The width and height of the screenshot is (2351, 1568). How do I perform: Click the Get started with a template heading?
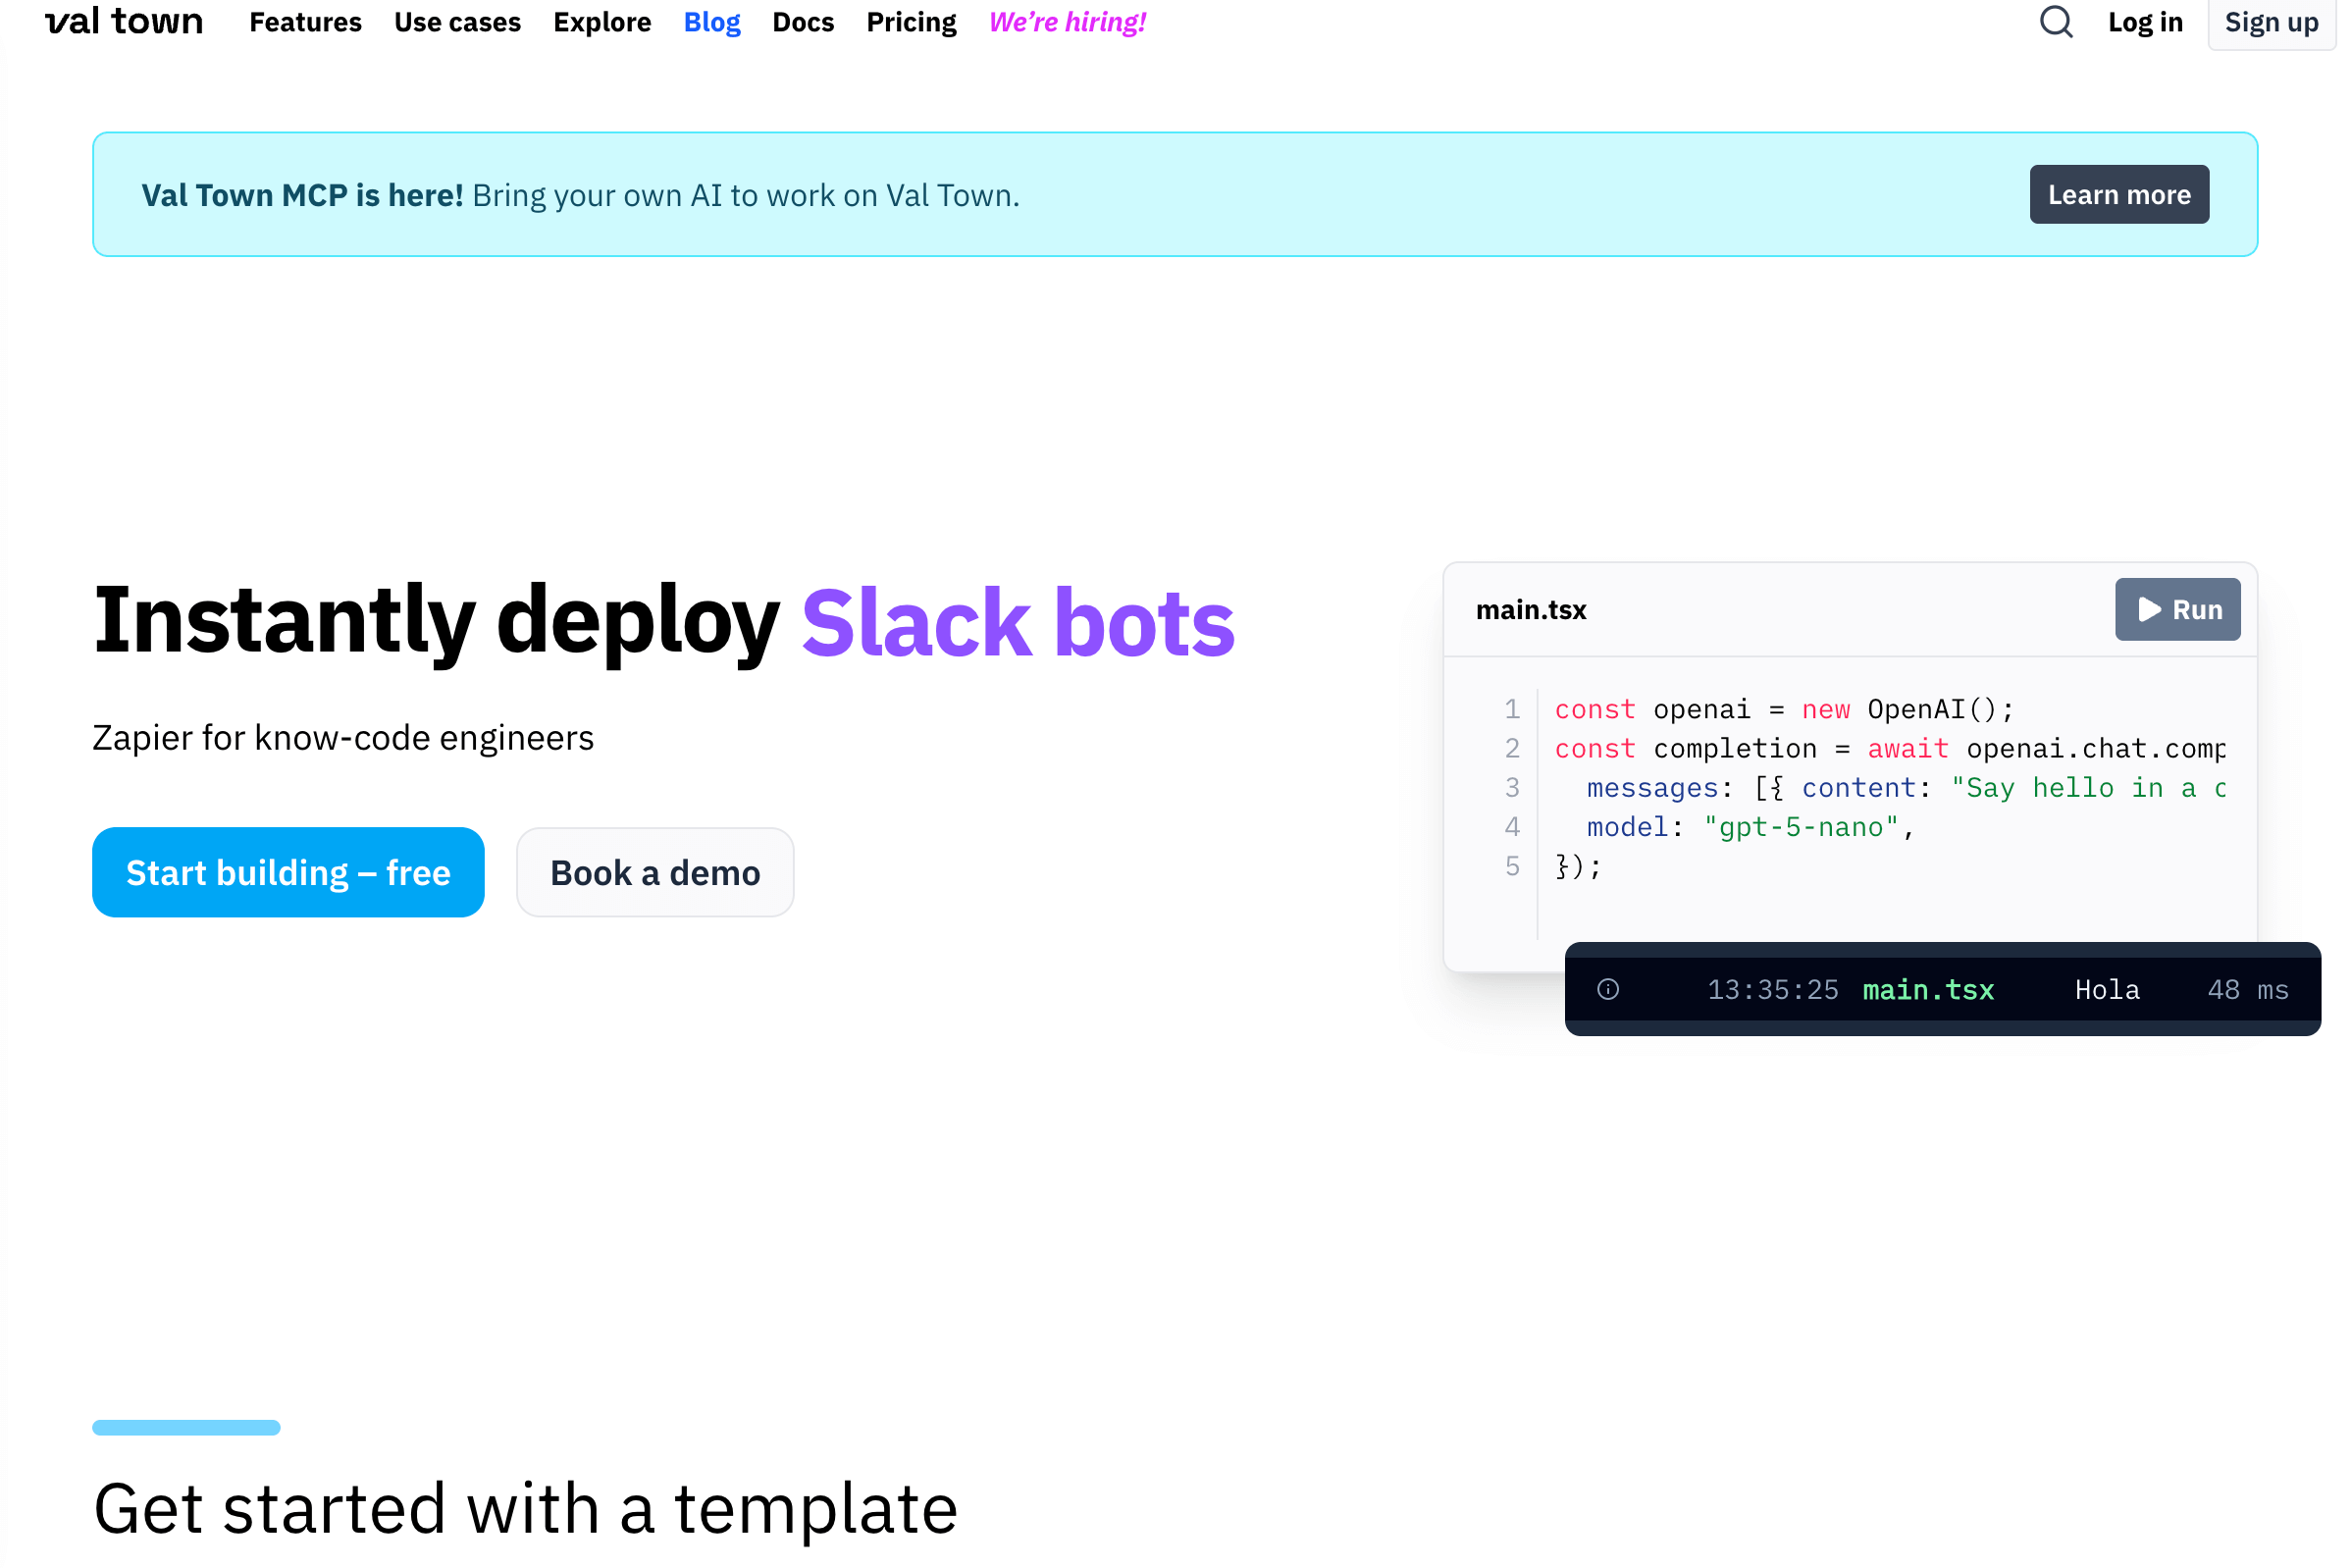525,1507
